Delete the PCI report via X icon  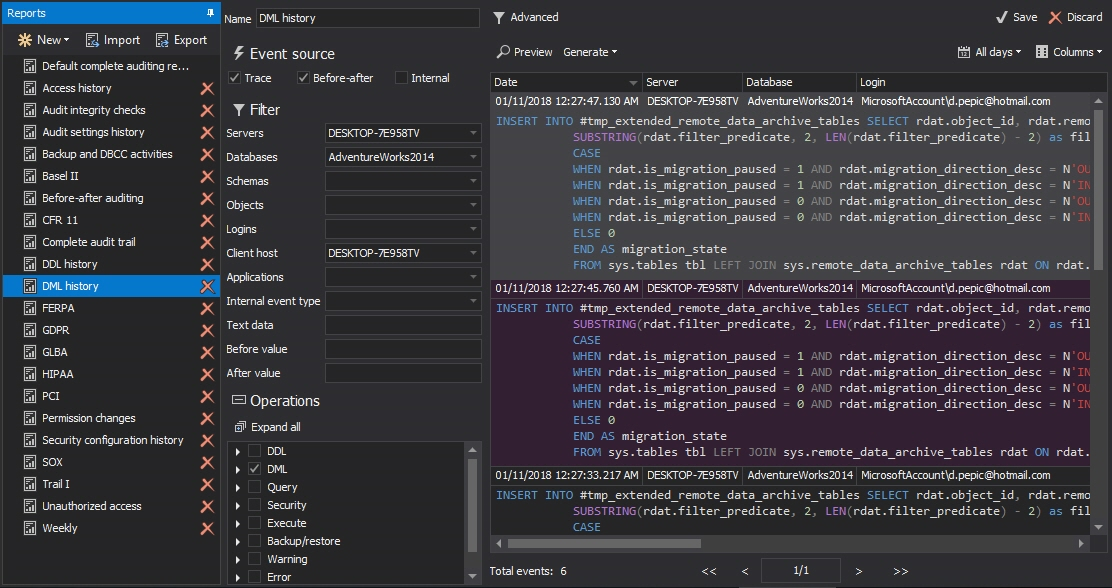click(x=207, y=396)
